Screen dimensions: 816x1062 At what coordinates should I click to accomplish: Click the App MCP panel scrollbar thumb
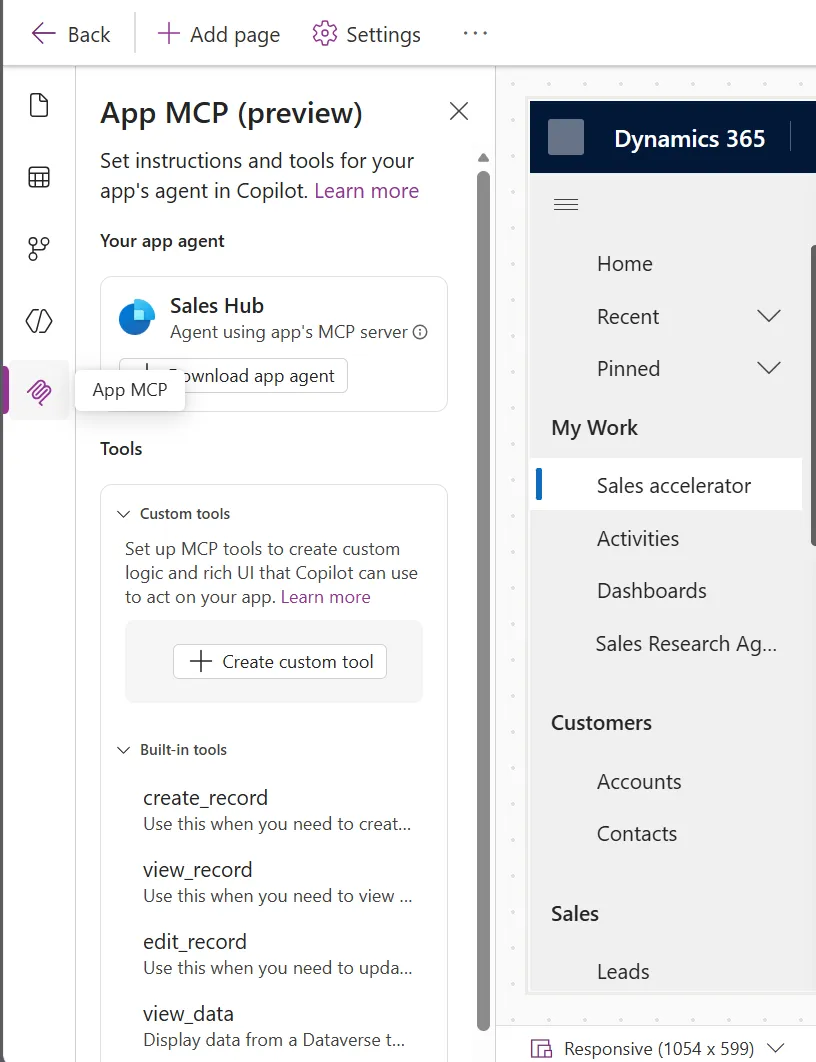tap(483, 601)
